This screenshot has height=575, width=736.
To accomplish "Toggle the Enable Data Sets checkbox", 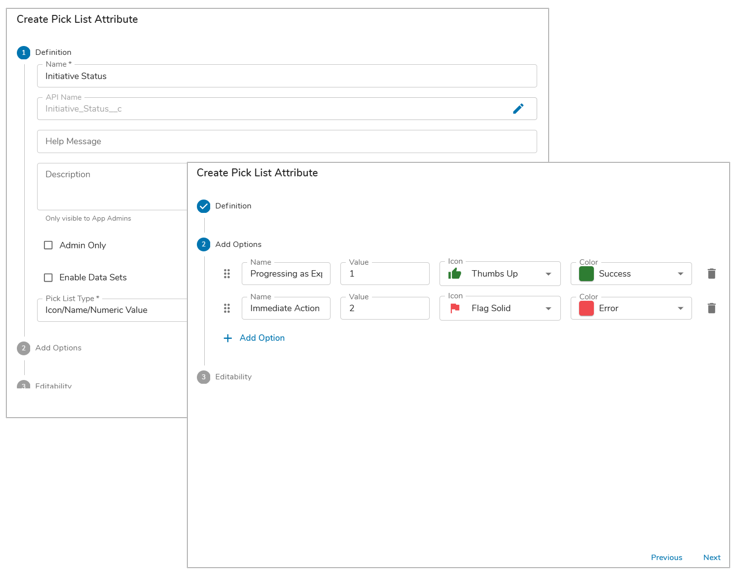I will [x=48, y=278].
